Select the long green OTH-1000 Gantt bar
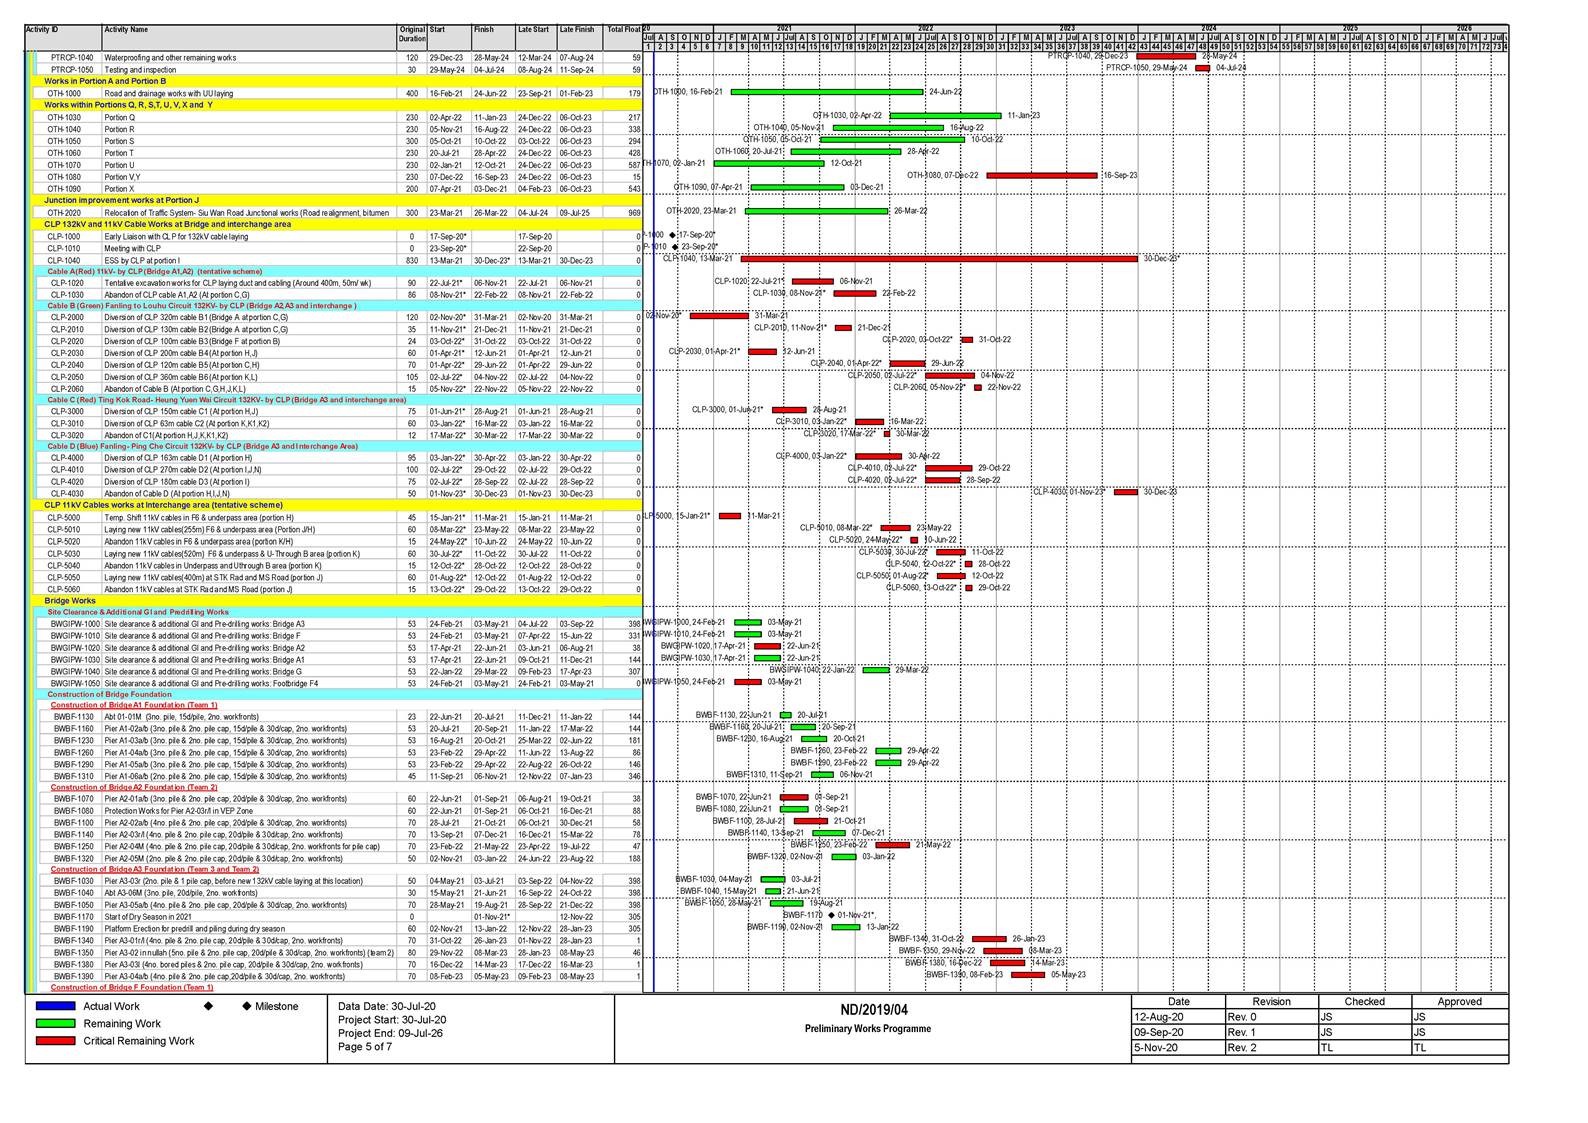This screenshot has height=1123, width=1588. pyautogui.click(x=827, y=92)
